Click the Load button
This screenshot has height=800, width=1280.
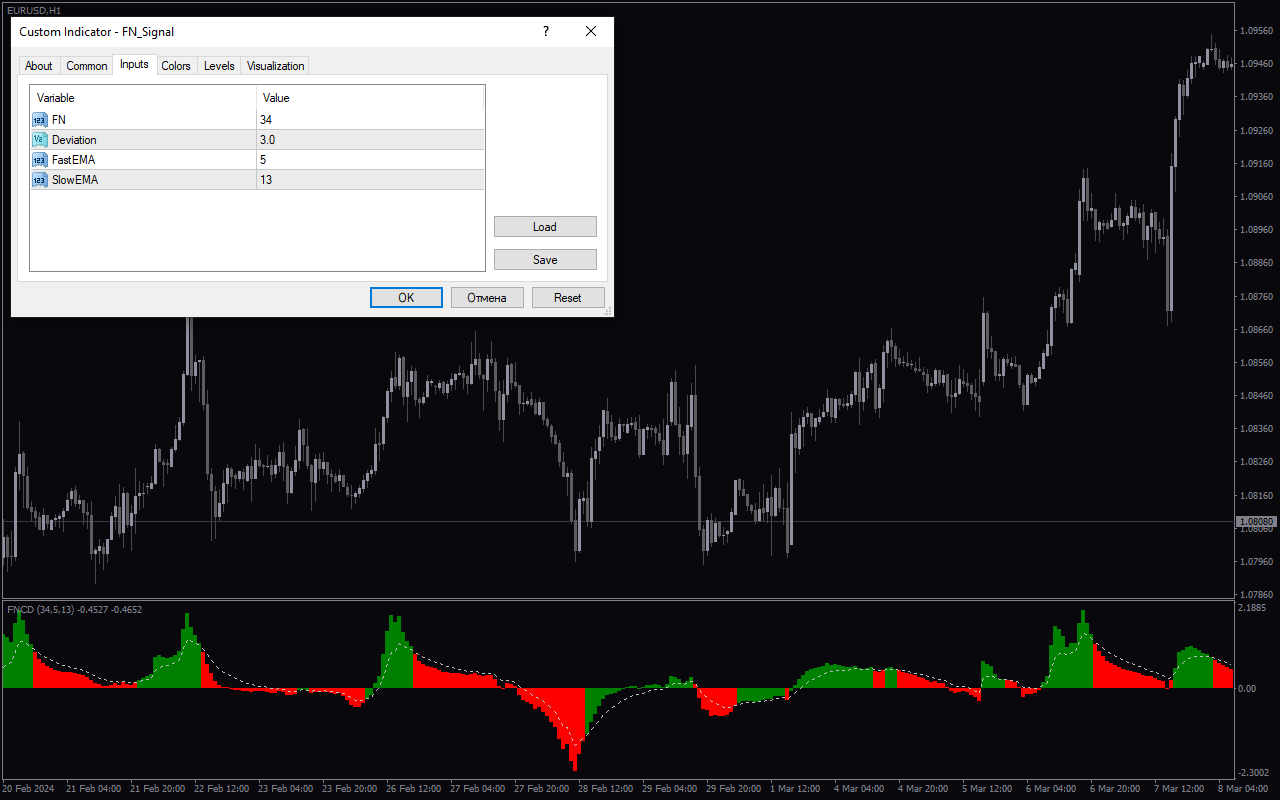click(x=545, y=227)
